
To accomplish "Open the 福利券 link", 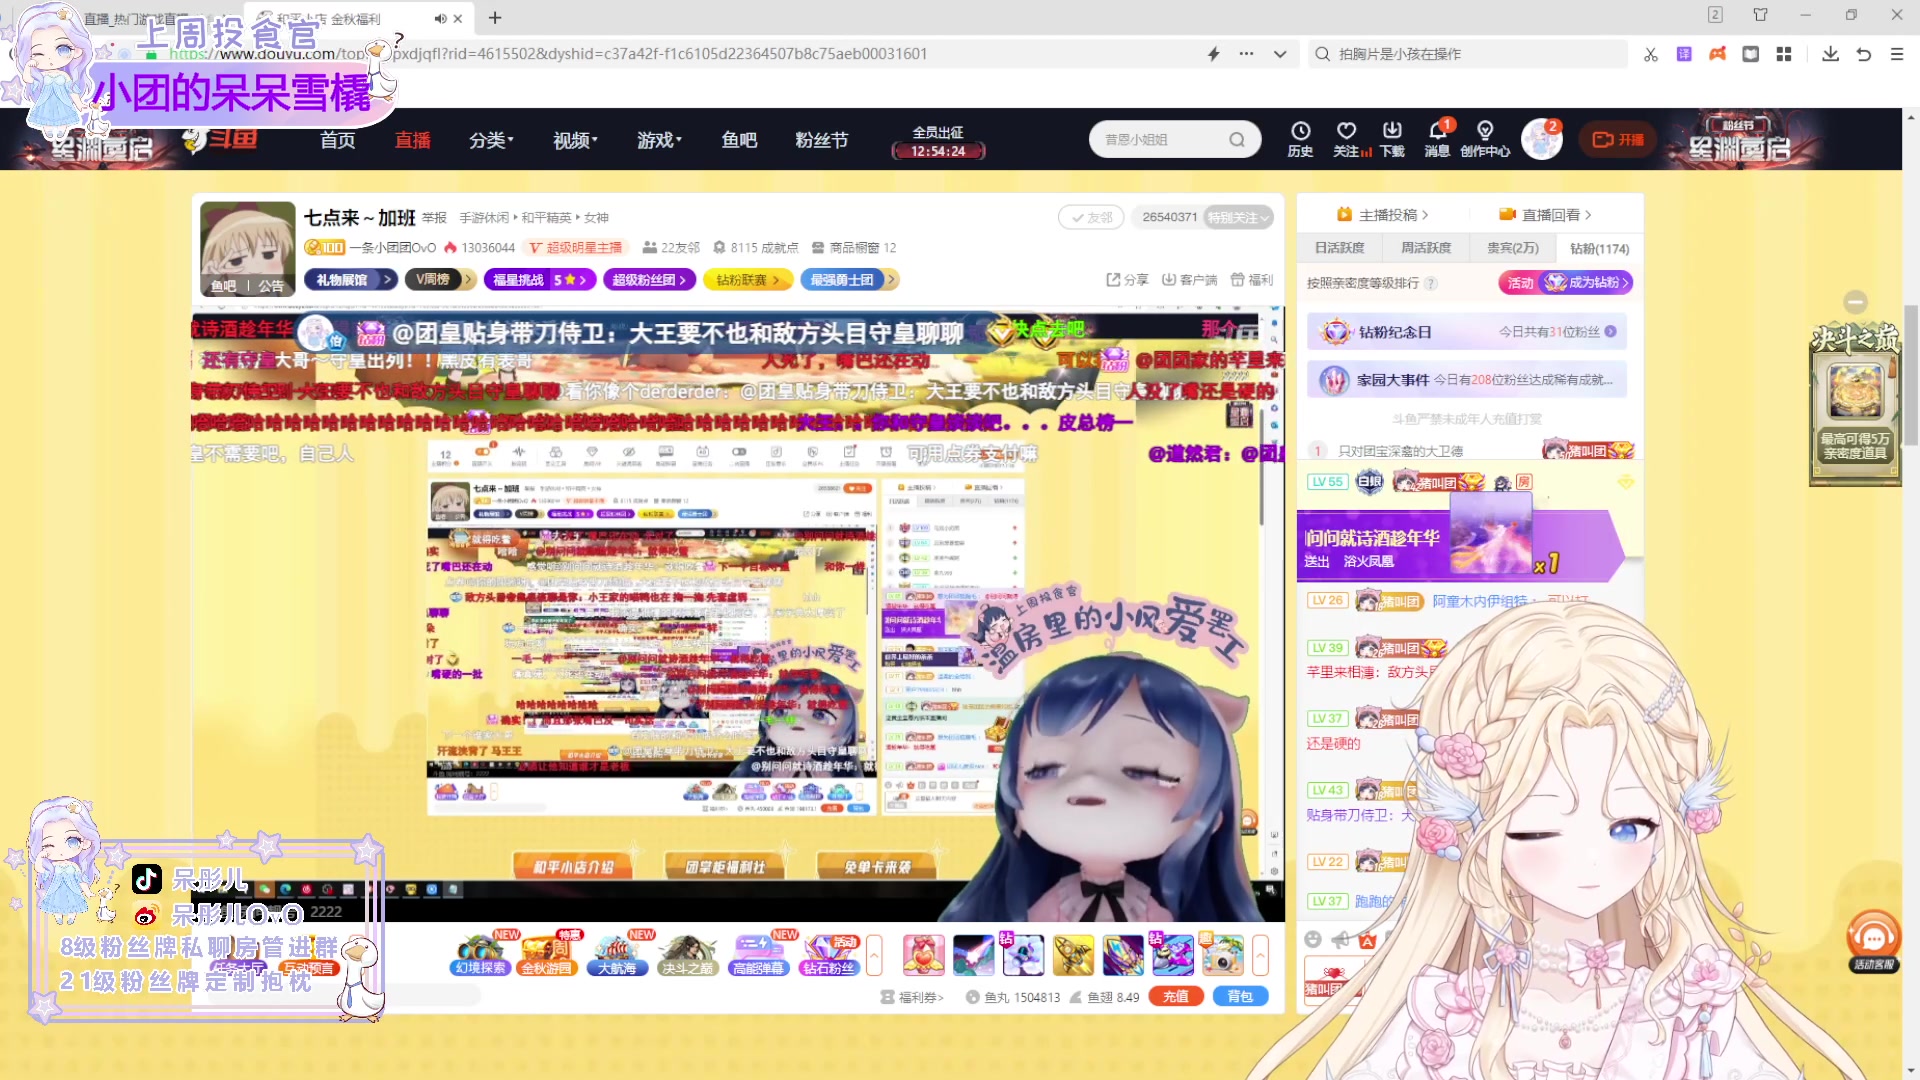I will 912,997.
